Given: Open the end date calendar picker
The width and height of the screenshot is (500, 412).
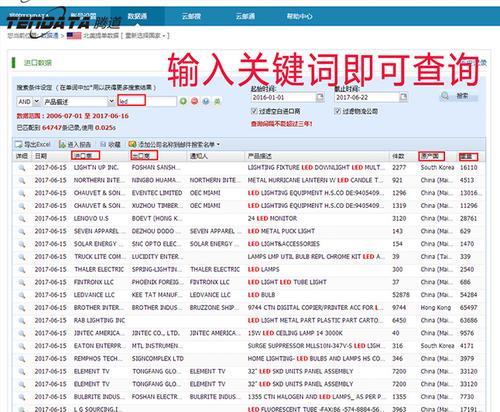Looking at the screenshot, I should coord(403,97).
